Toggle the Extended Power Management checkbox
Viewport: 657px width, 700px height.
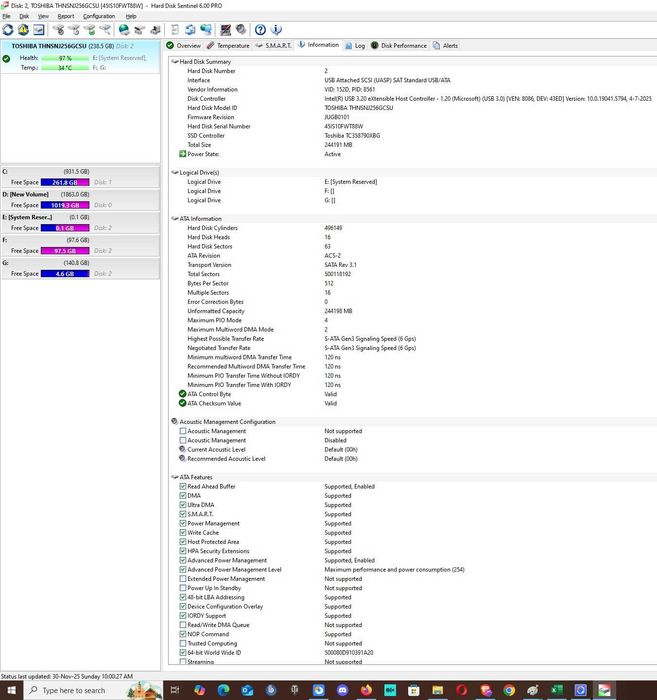[x=183, y=579]
